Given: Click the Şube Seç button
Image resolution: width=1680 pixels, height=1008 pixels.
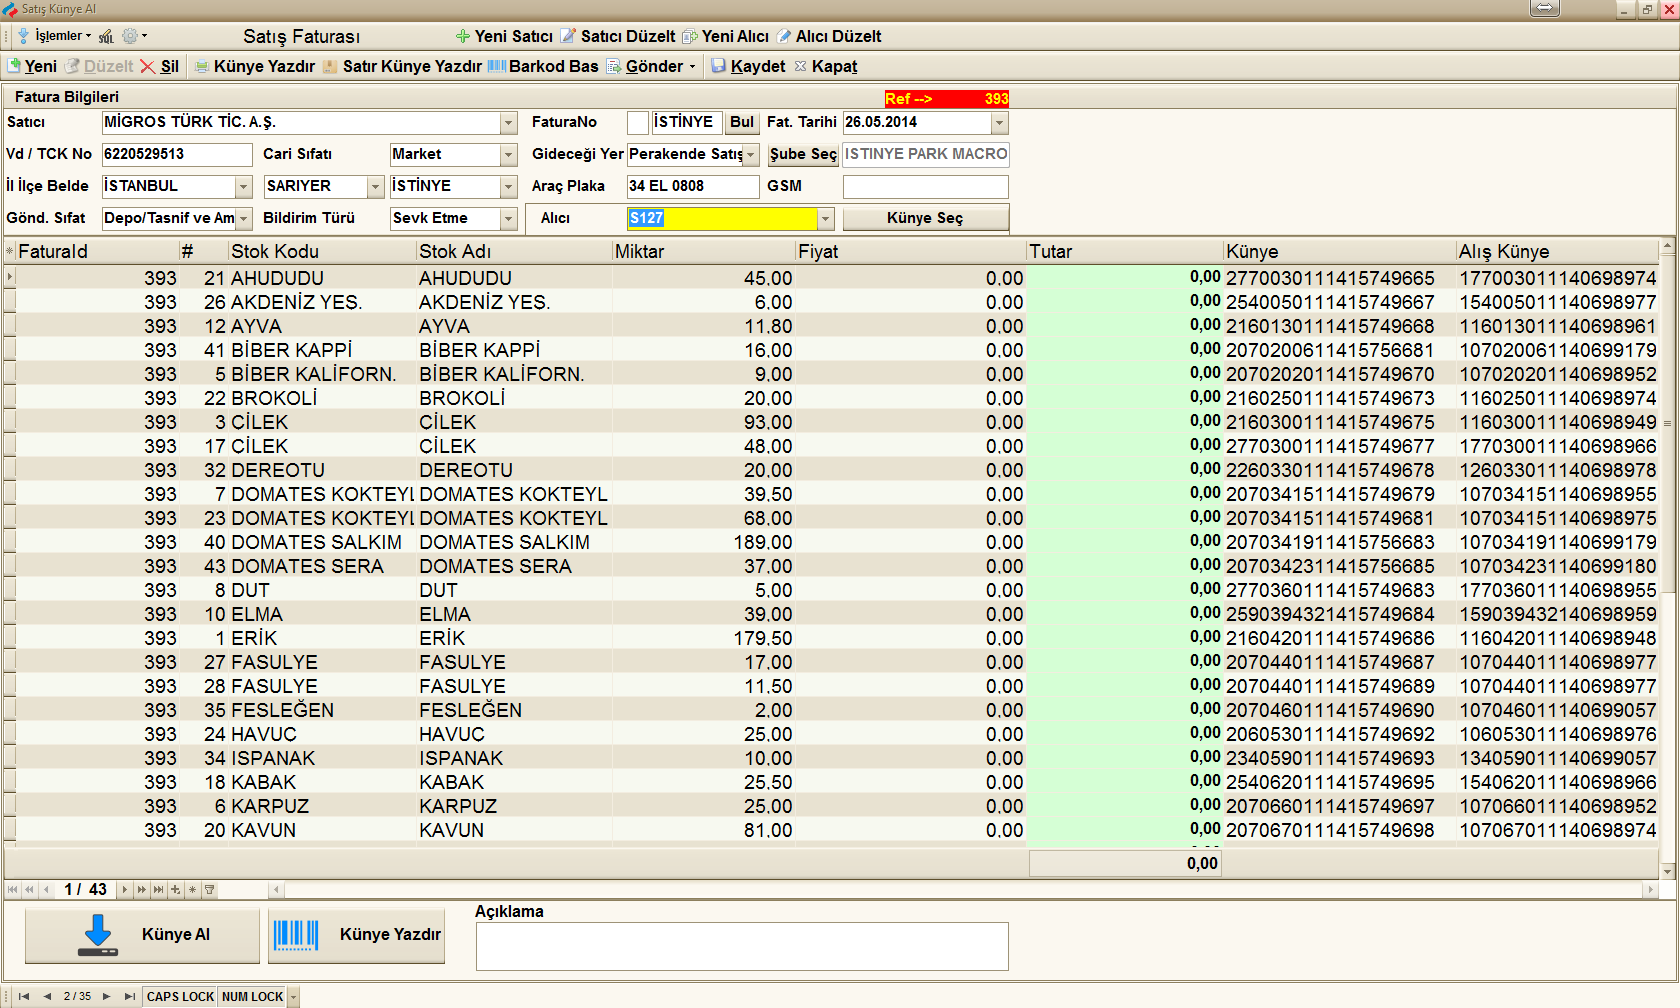Looking at the screenshot, I should pyautogui.click(x=803, y=154).
